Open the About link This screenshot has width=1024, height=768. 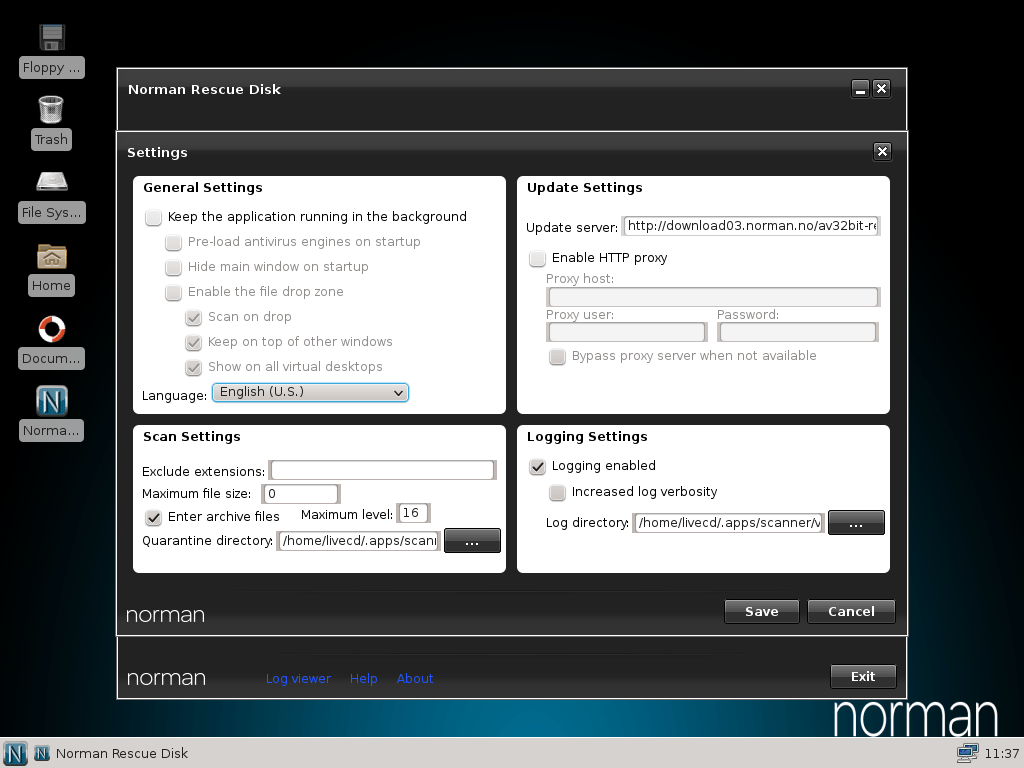tap(415, 679)
